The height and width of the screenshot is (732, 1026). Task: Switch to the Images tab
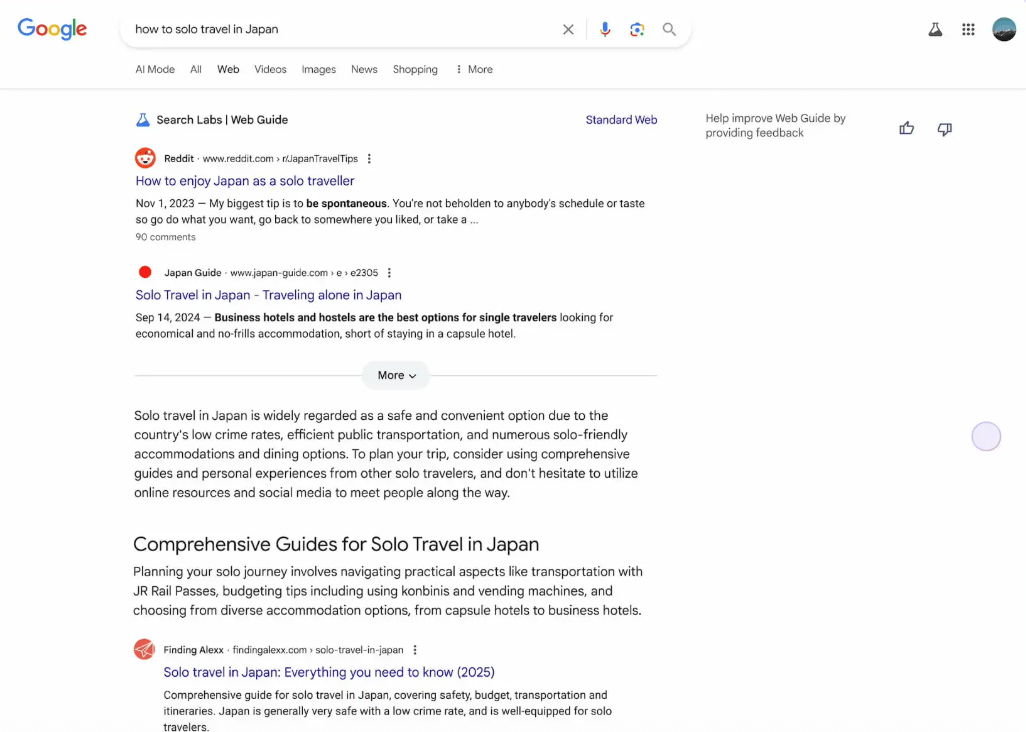(x=319, y=69)
